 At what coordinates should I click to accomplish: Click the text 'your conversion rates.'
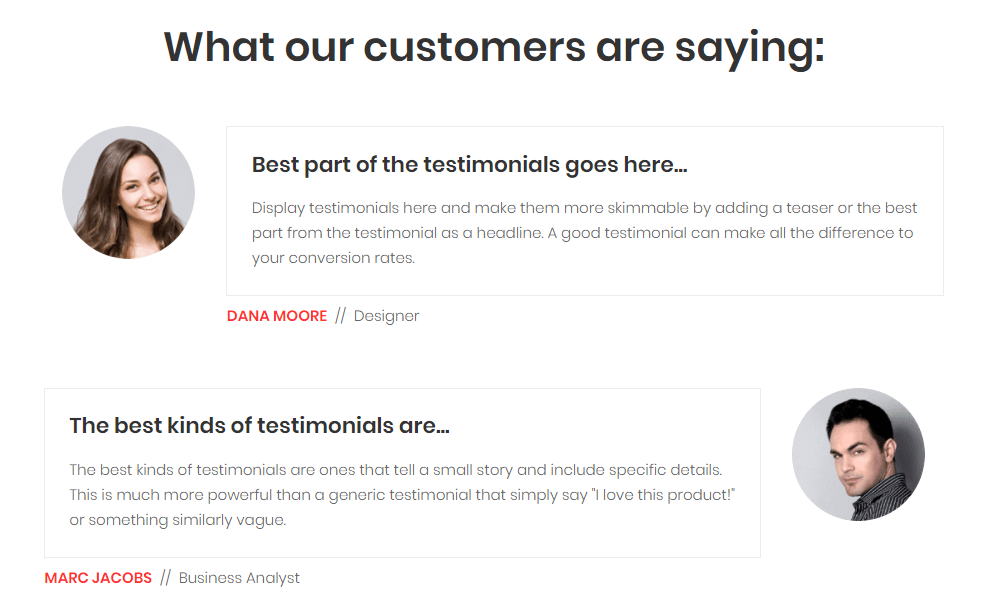(x=333, y=258)
